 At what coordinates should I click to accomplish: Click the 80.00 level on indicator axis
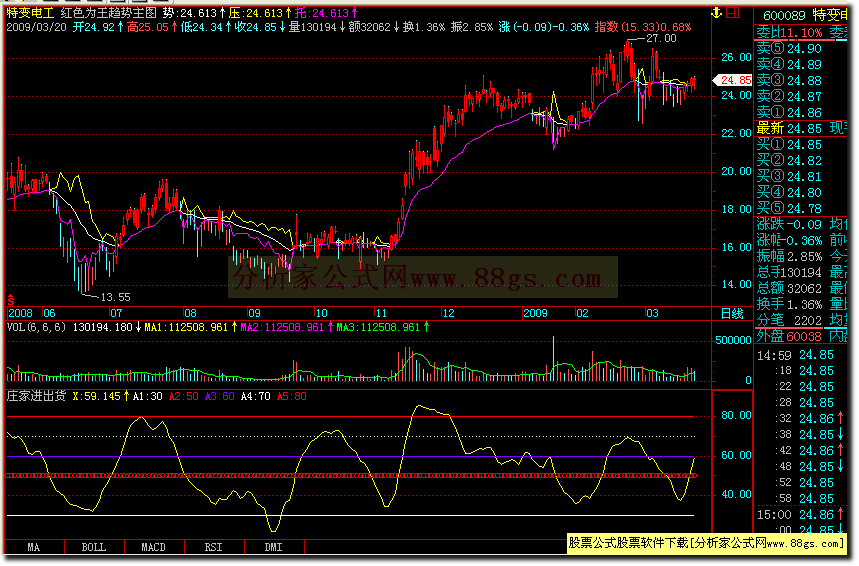tap(736, 415)
